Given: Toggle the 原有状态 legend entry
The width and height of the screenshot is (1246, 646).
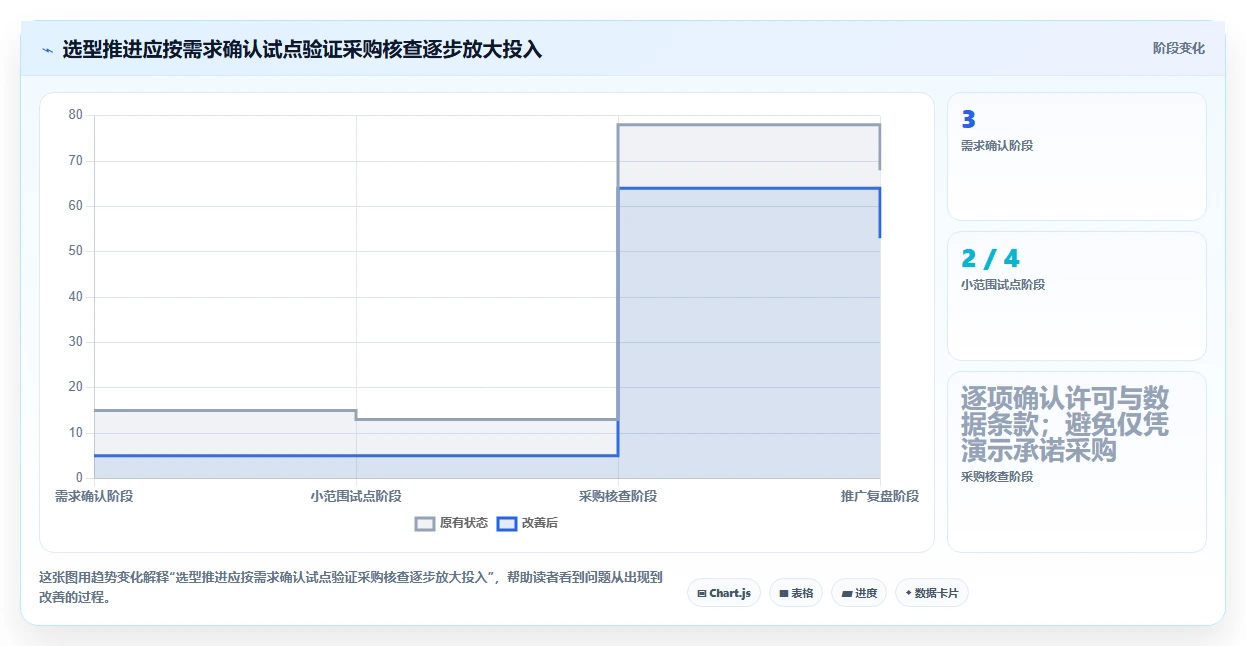Looking at the screenshot, I should coord(451,523).
